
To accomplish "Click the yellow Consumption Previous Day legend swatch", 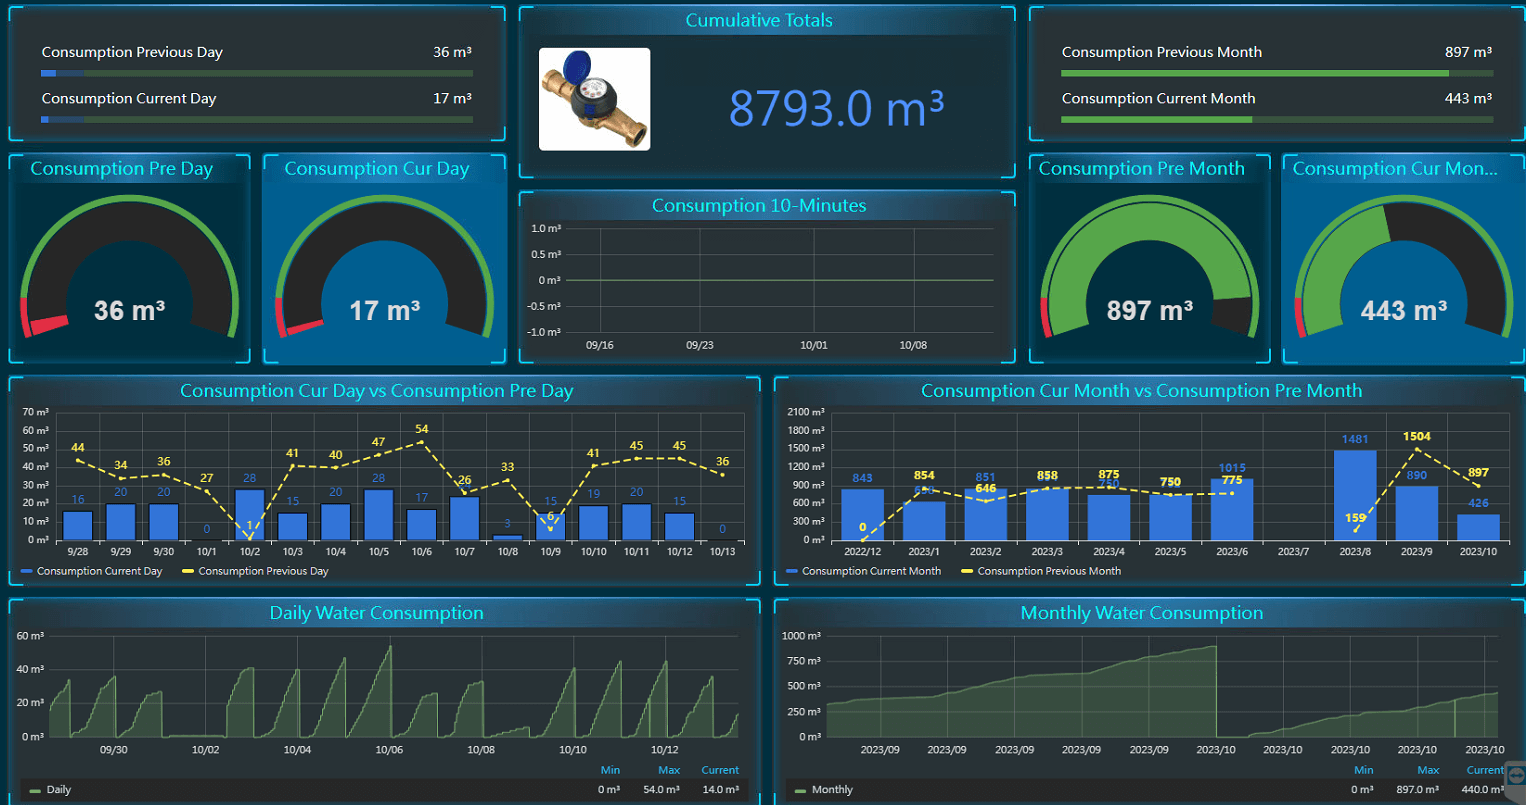I will (x=188, y=571).
